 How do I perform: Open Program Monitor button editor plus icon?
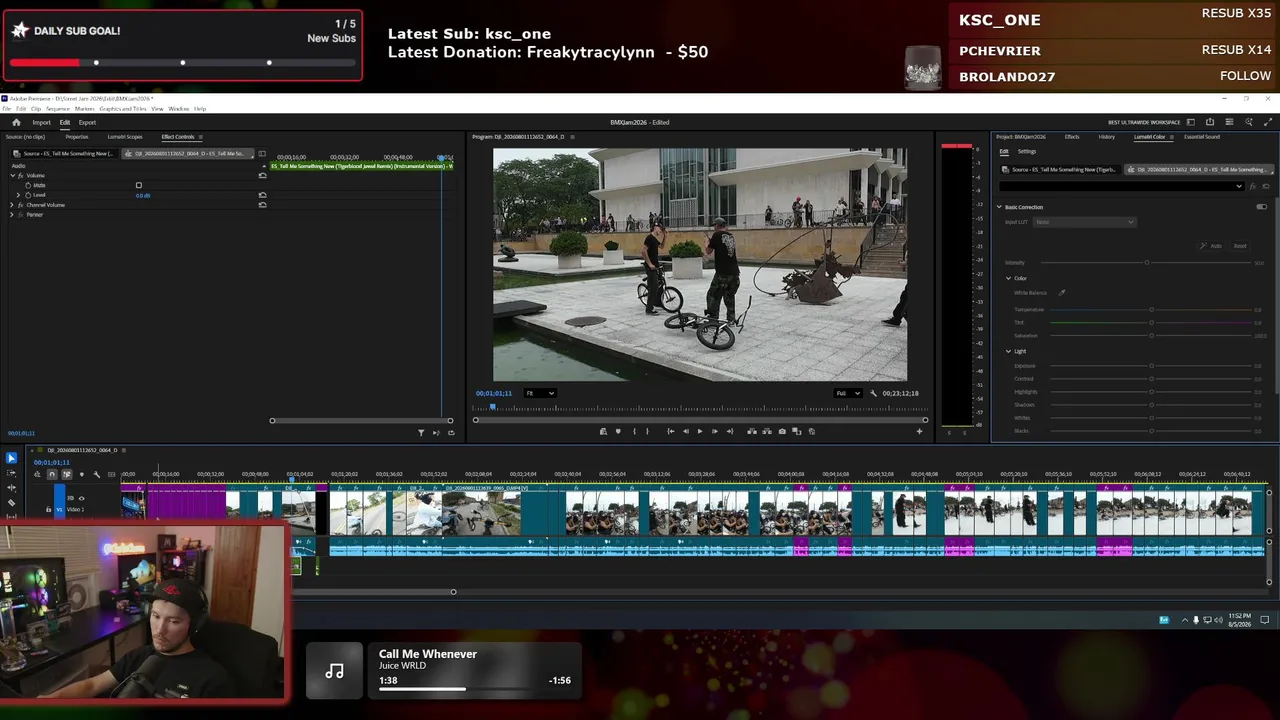coord(919,431)
